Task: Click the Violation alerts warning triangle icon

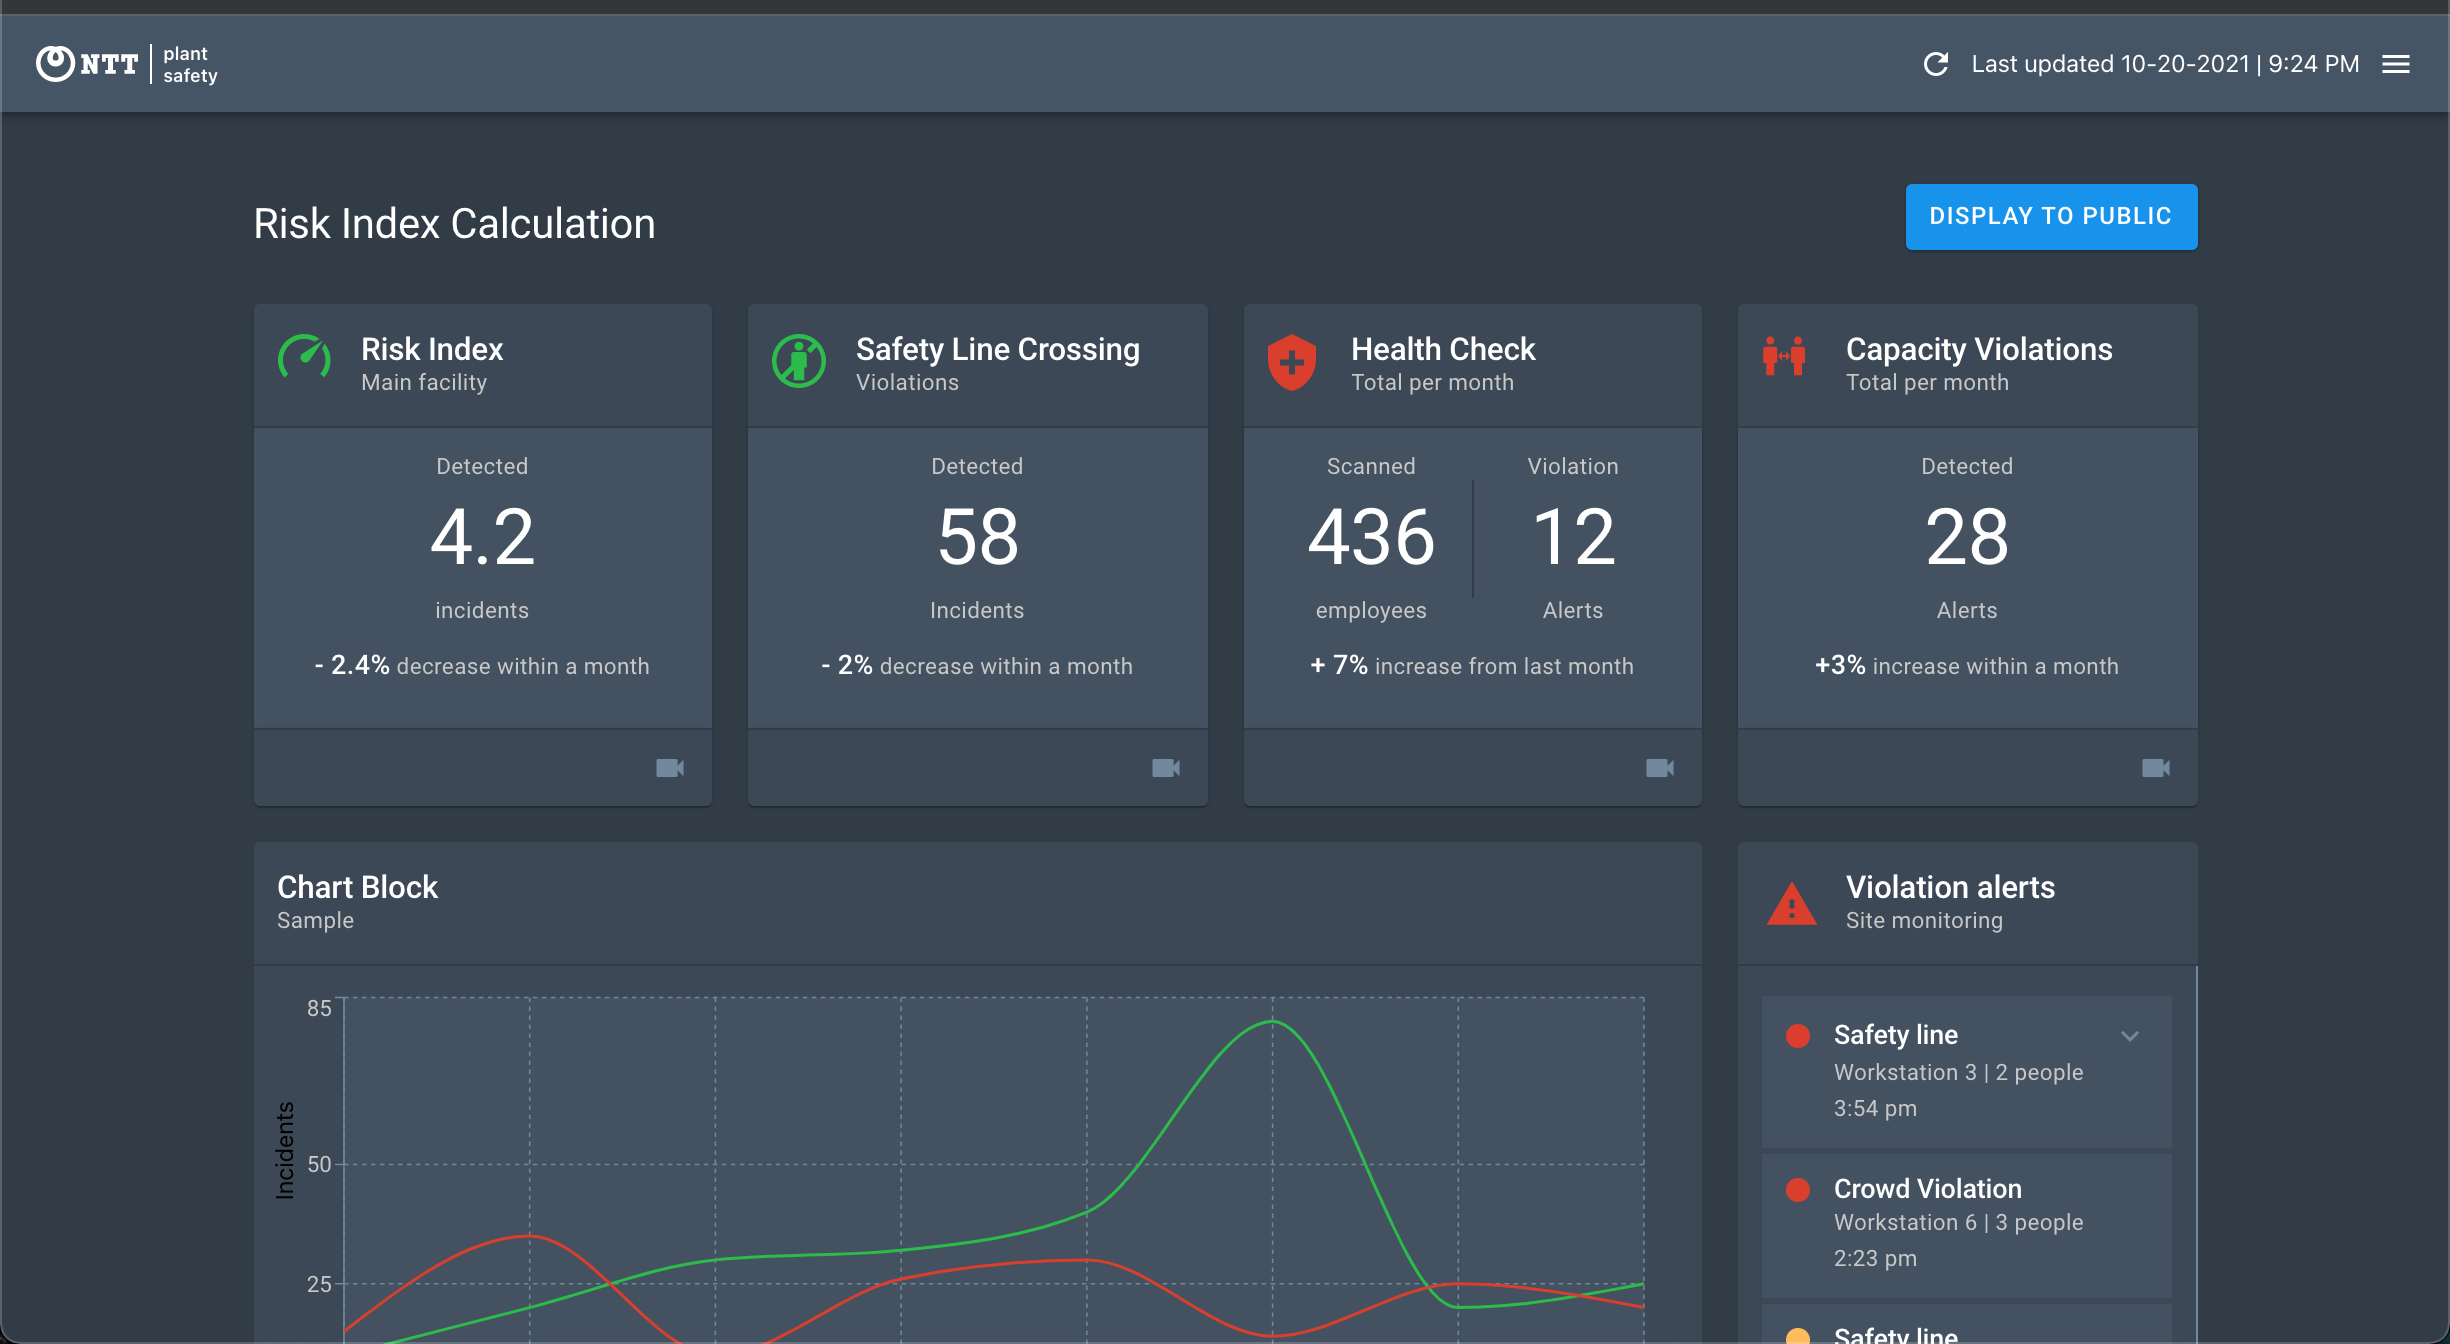Action: point(1792,904)
